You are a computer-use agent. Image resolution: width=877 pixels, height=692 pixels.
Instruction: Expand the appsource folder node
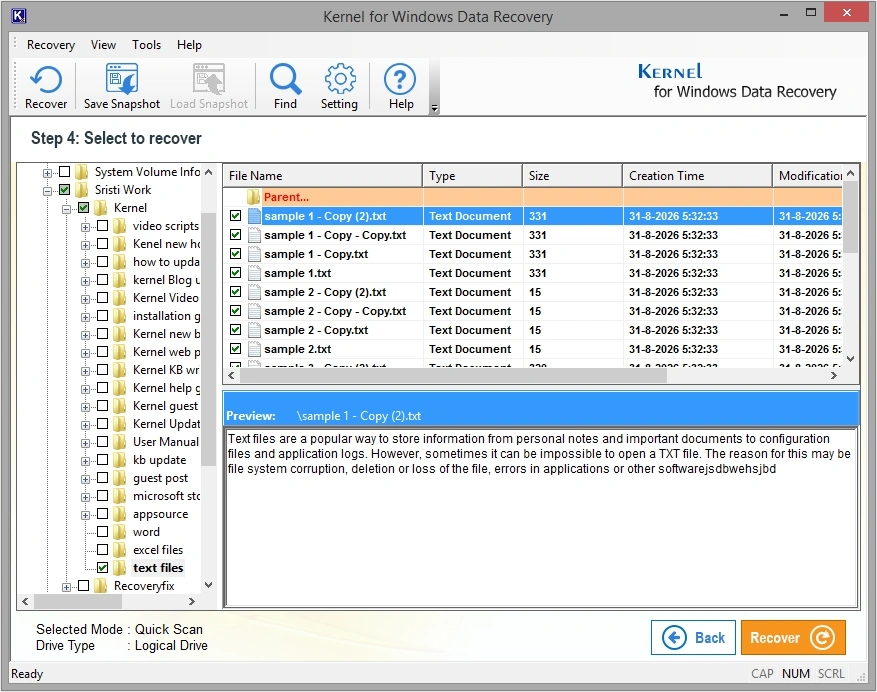tap(85, 515)
